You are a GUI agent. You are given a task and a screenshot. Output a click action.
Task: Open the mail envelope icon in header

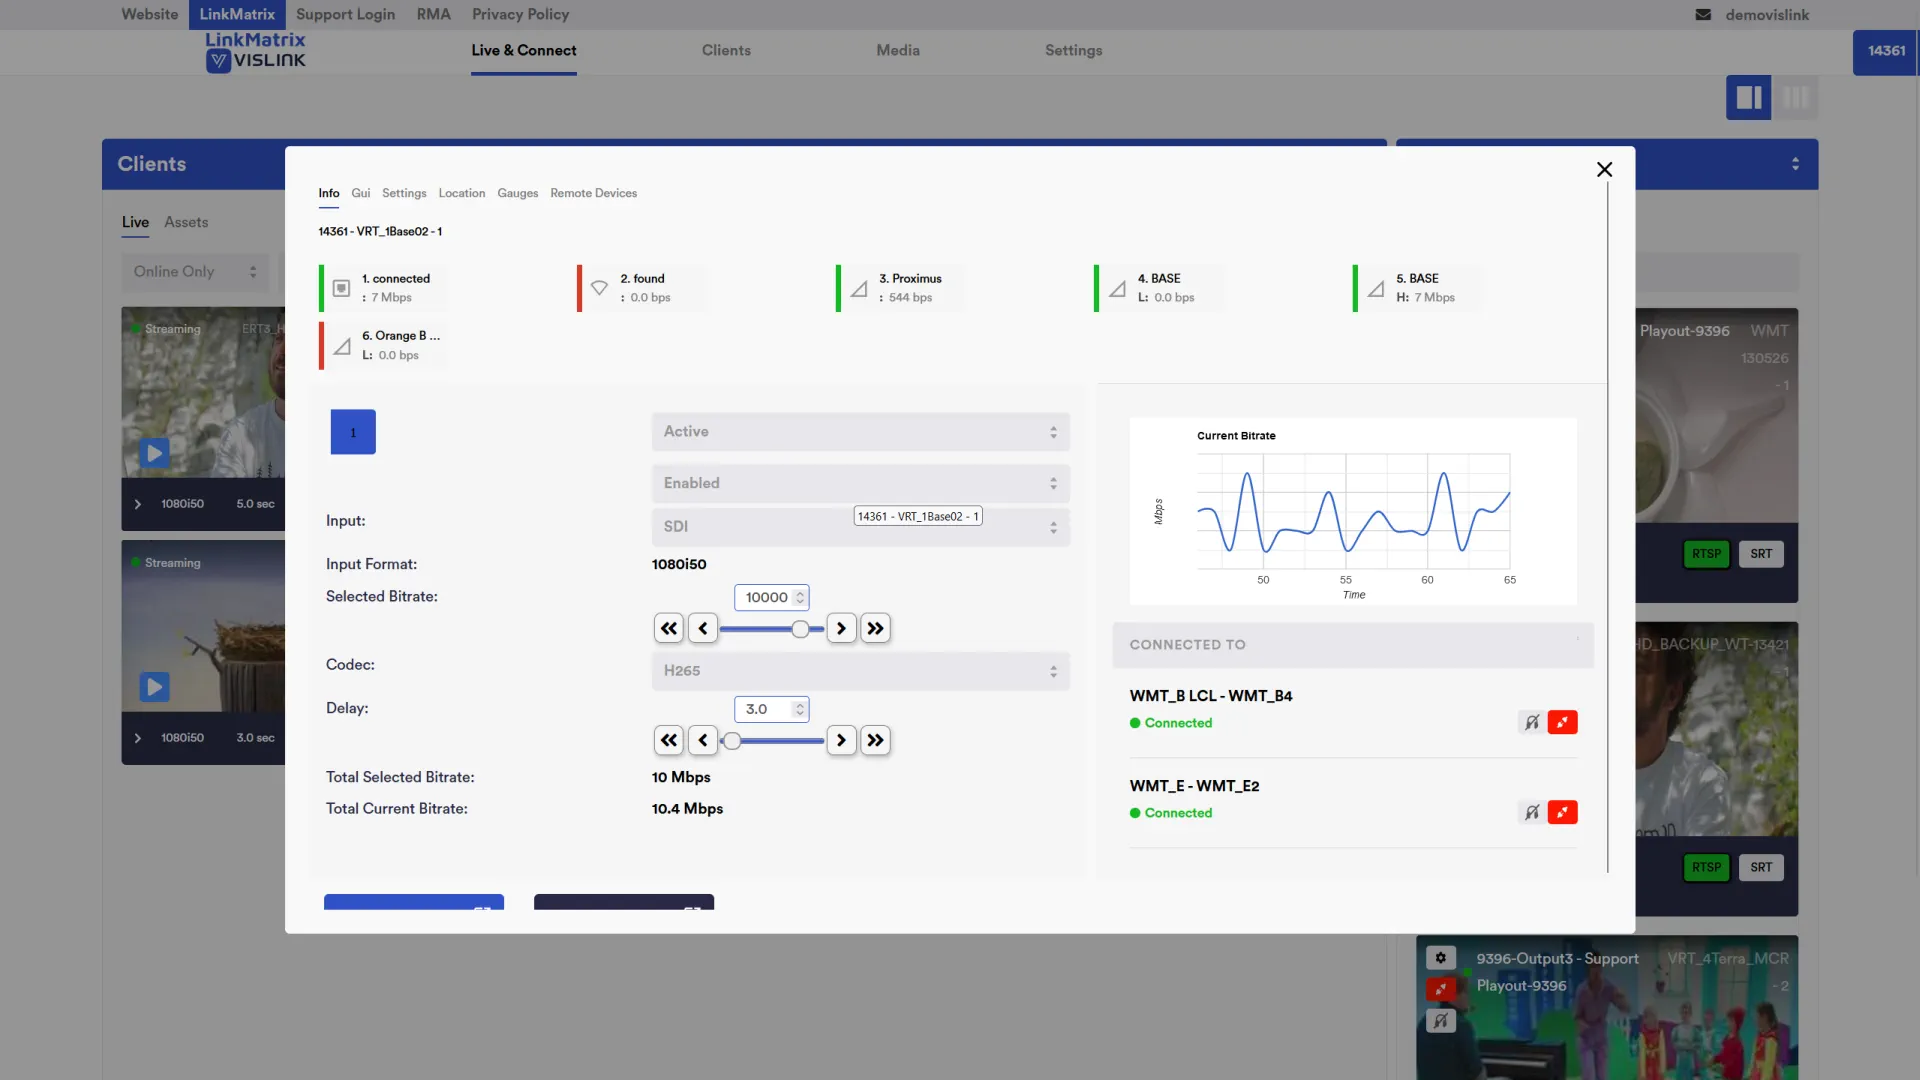(1703, 15)
